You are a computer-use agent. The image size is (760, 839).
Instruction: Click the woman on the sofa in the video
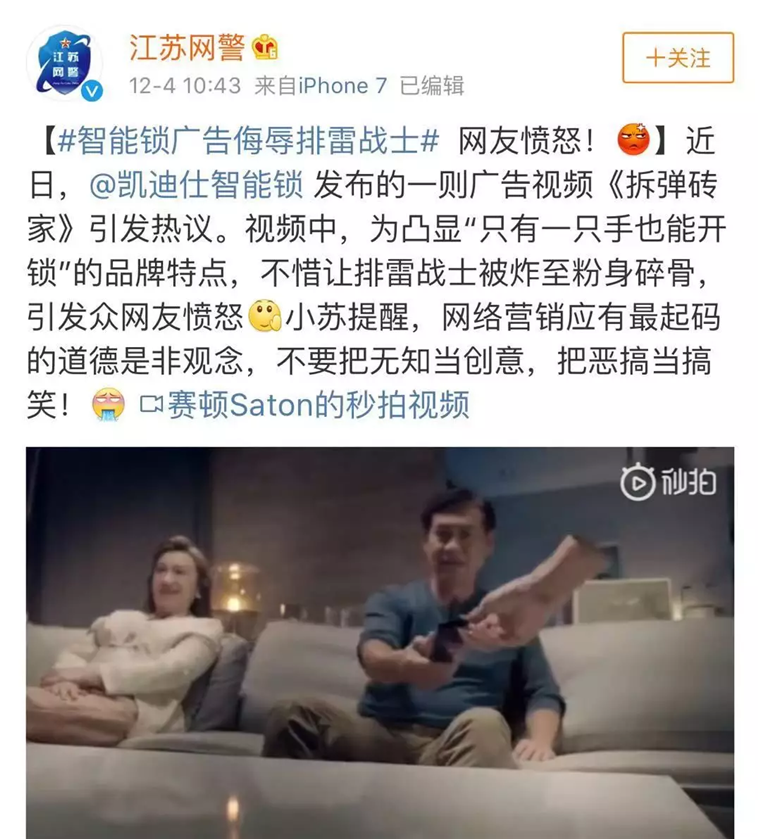pyautogui.click(x=134, y=642)
